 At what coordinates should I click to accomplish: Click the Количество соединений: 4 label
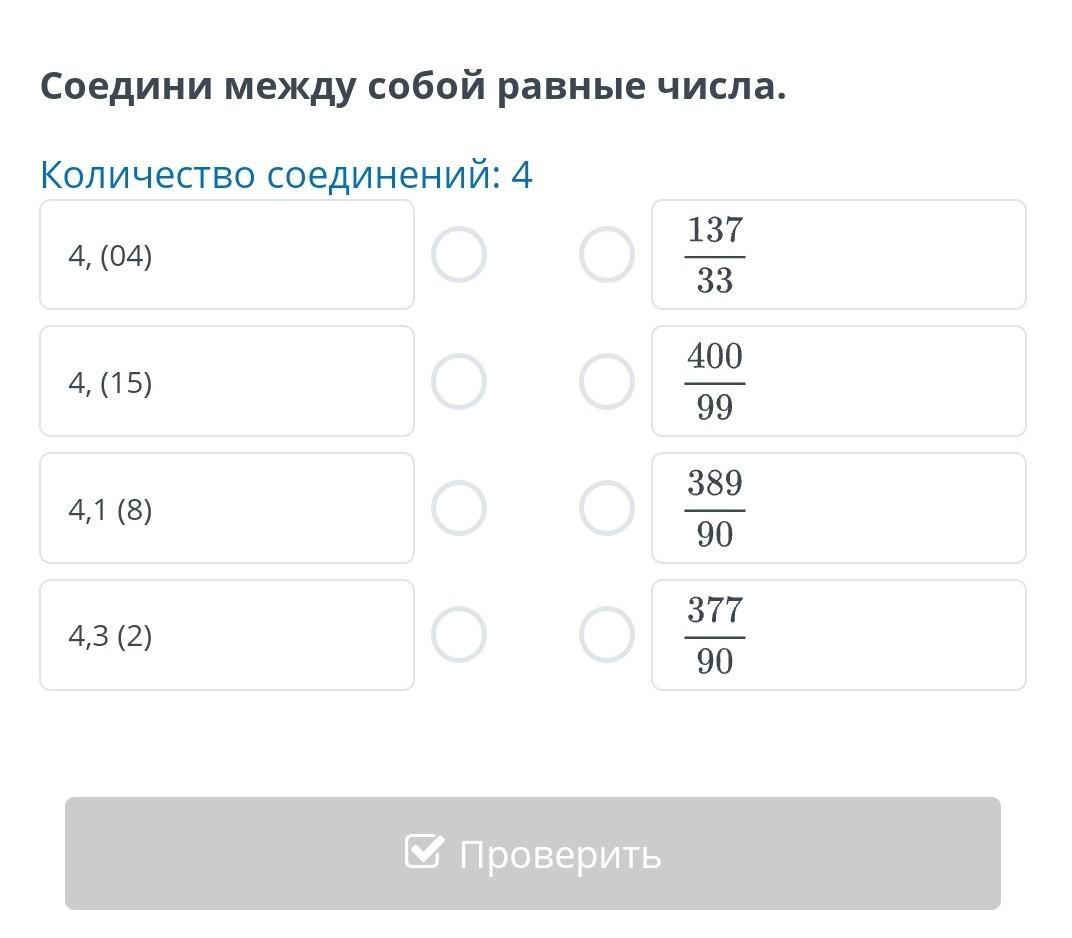coord(286,175)
